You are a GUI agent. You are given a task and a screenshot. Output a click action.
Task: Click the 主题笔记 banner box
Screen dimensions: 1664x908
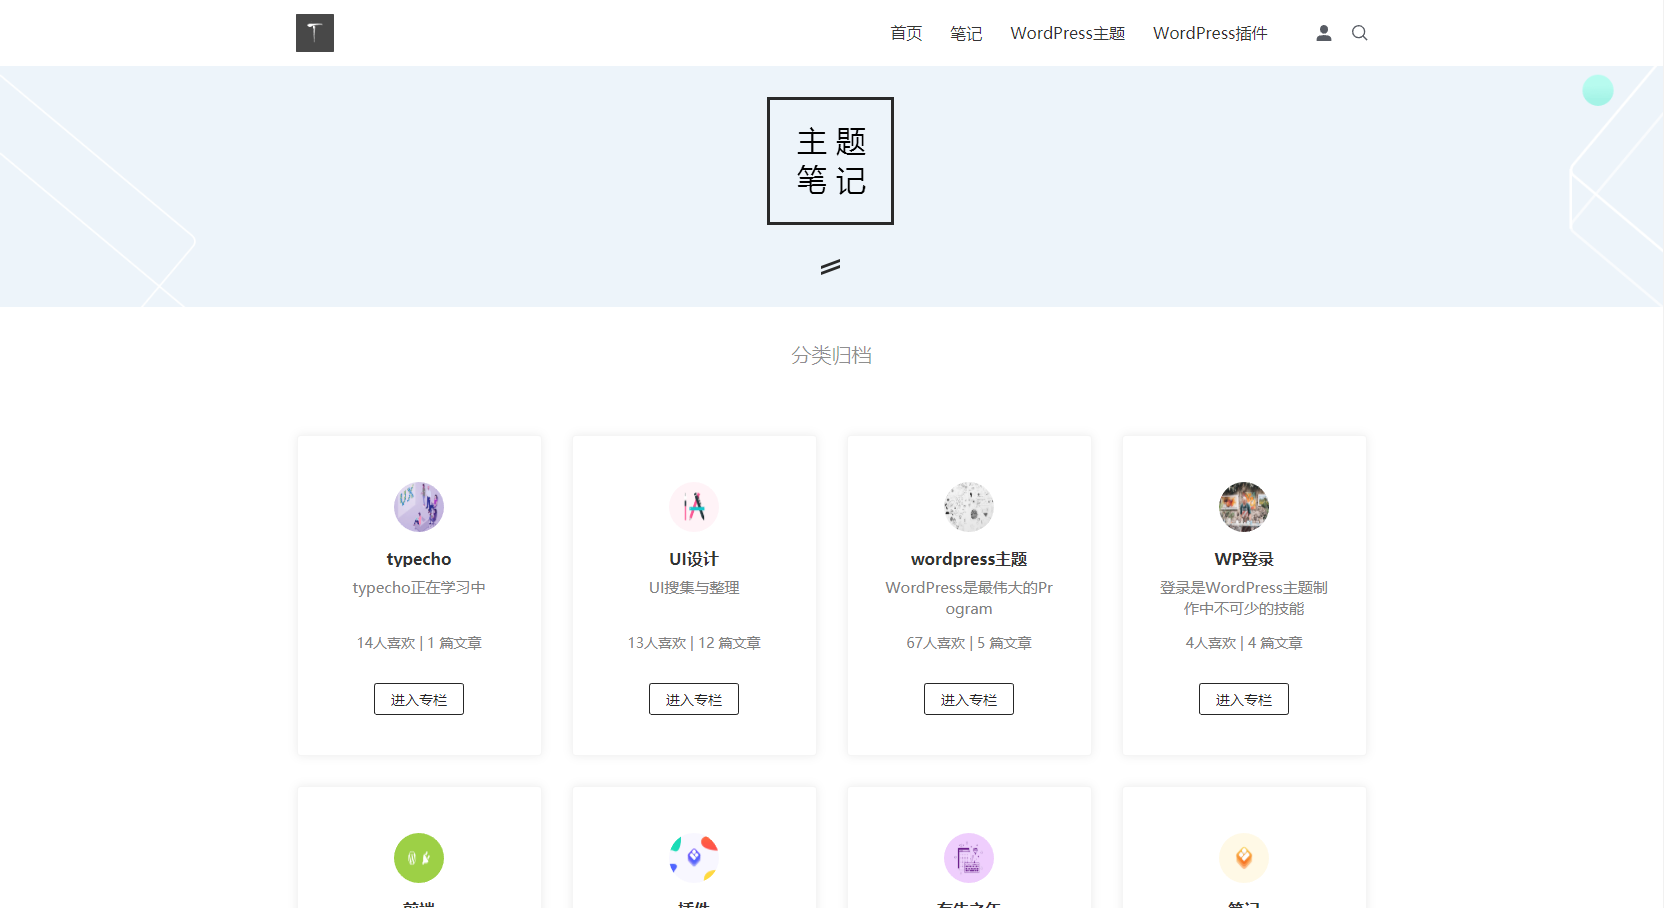830,160
